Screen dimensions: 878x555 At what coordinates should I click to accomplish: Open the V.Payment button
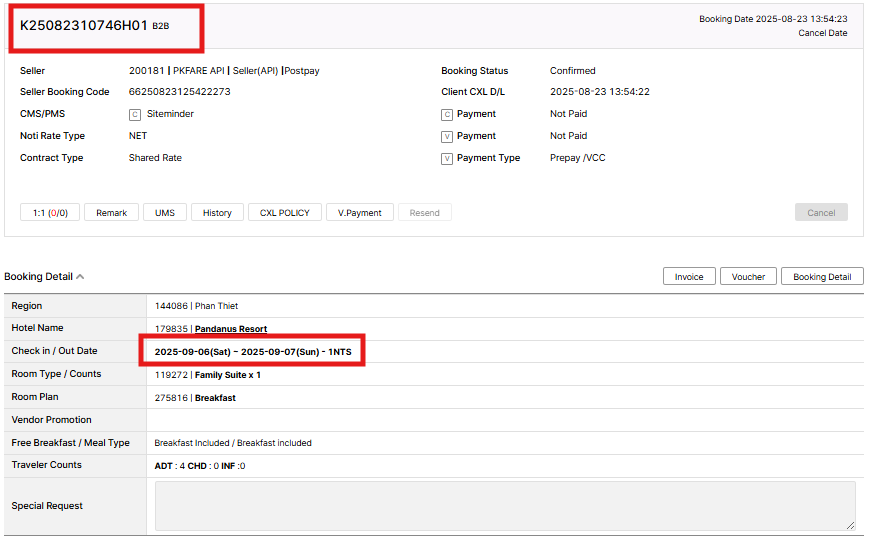360,213
